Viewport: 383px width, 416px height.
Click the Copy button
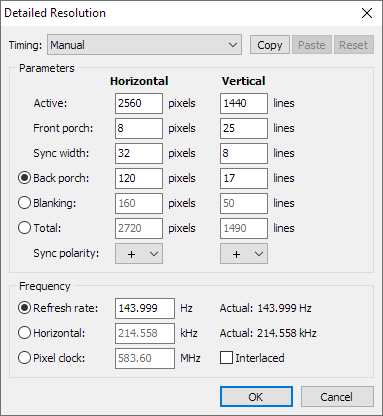pos(270,45)
